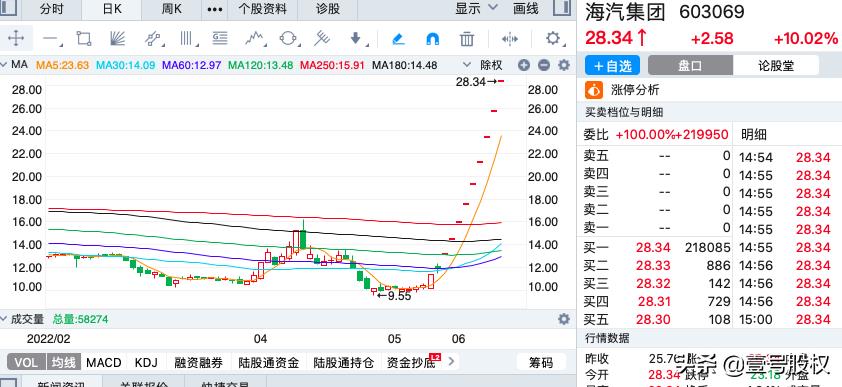Switch to 周K chart tab
This screenshot has width=842, height=387.
(172, 9)
